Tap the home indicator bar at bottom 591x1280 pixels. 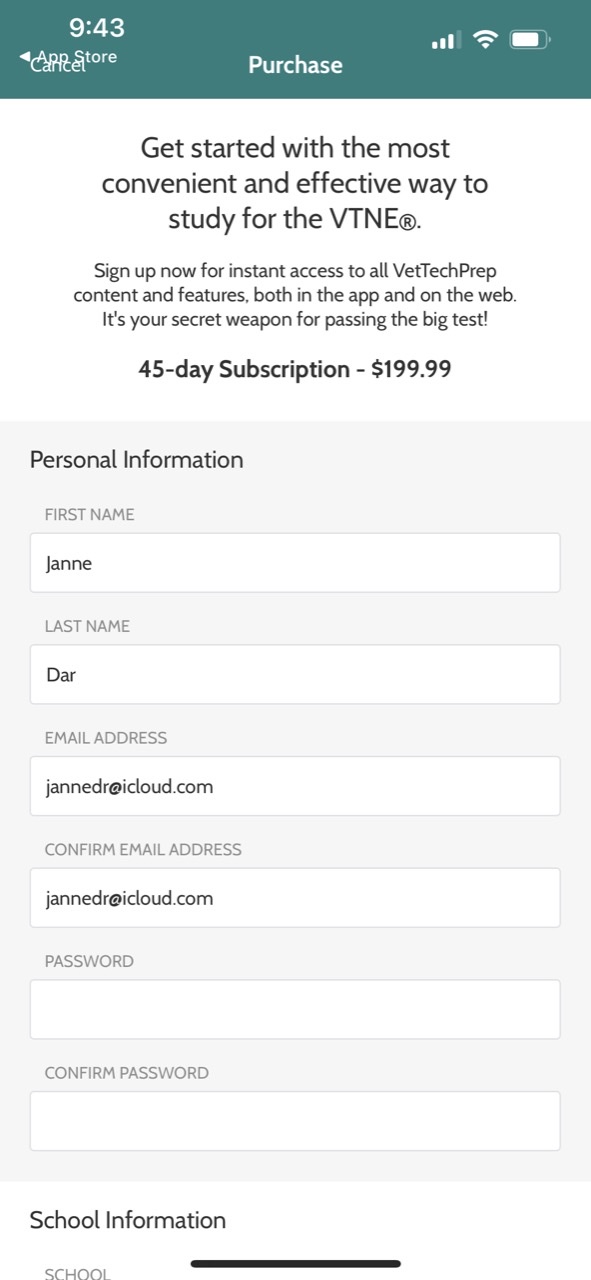point(295,1264)
